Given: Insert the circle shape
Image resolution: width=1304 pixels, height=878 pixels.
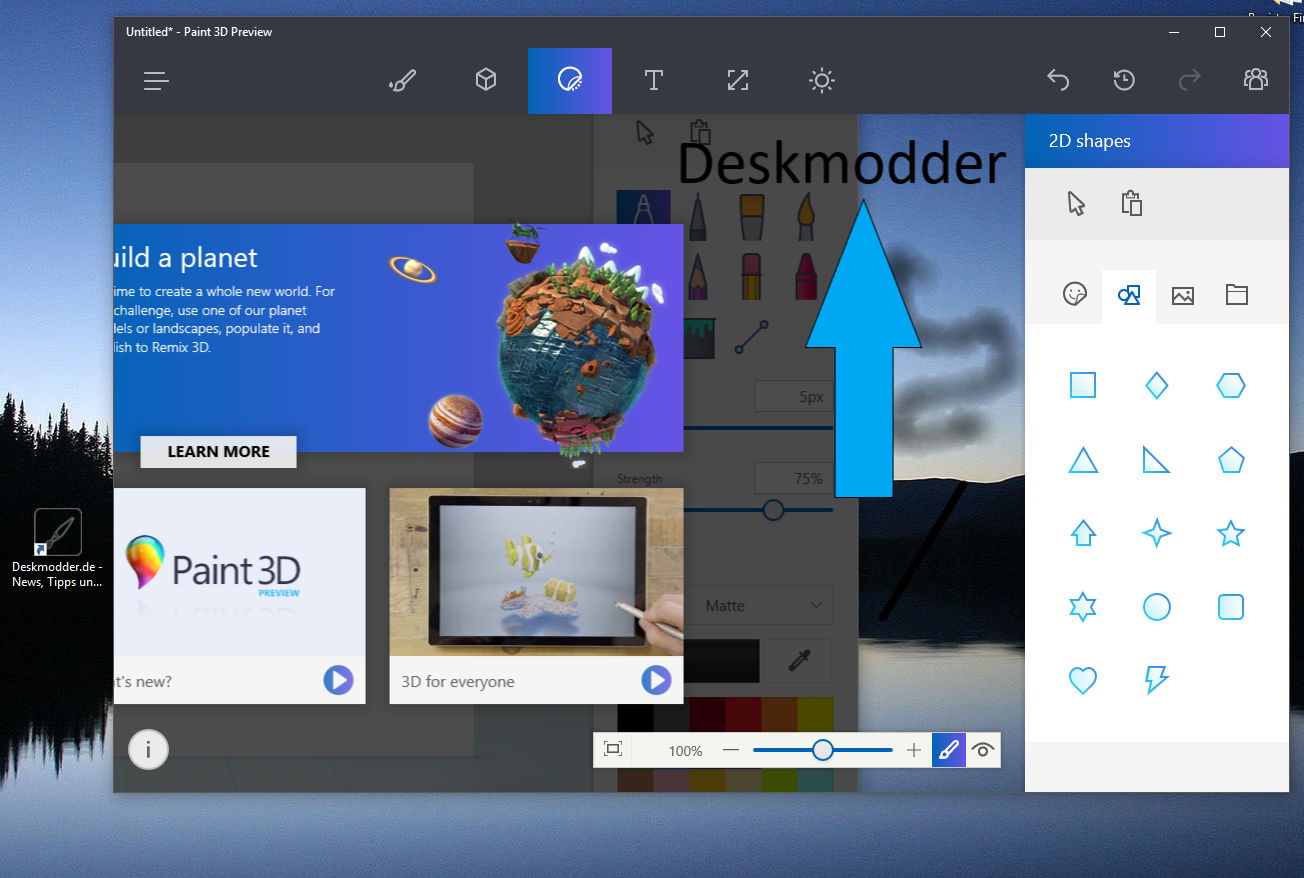Looking at the screenshot, I should pos(1157,607).
